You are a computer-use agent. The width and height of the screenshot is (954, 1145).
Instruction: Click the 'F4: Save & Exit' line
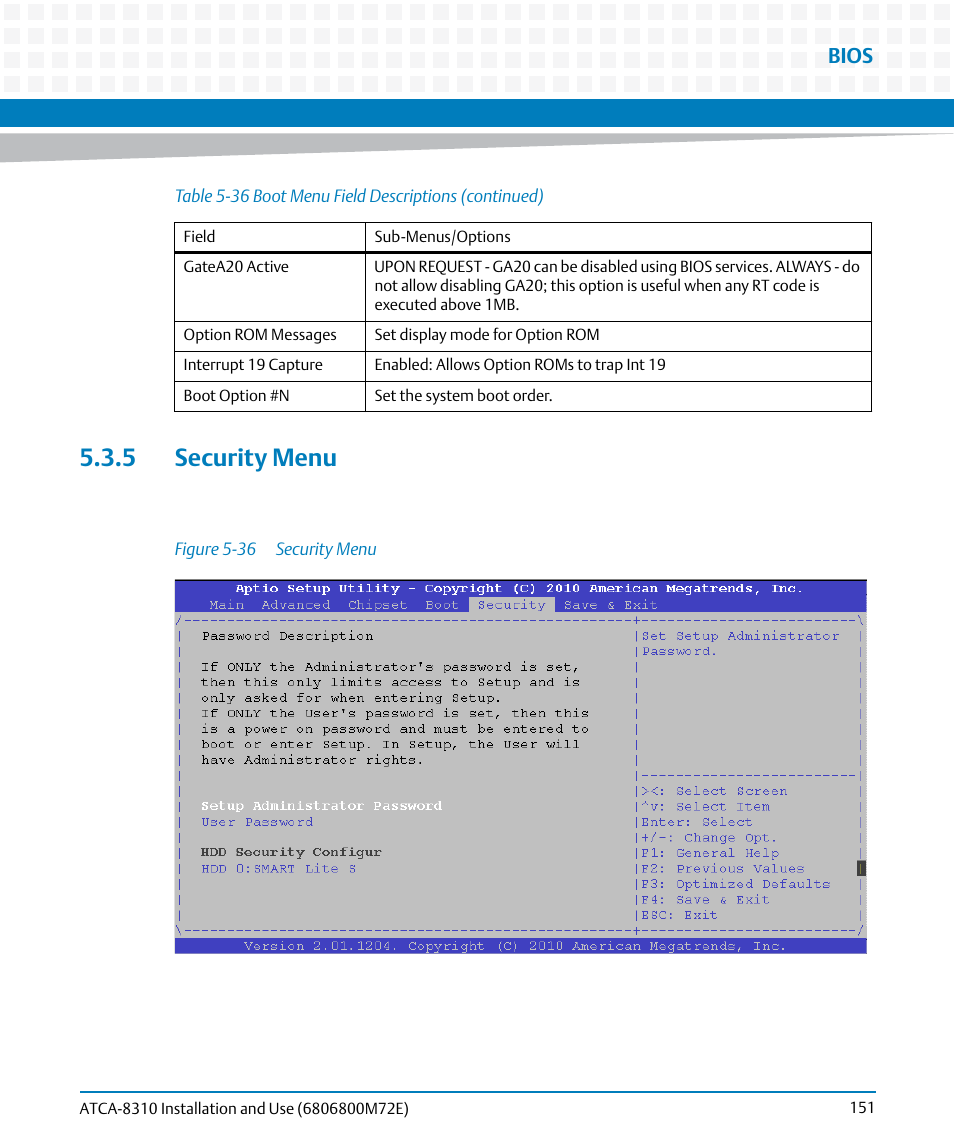[x=705, y=900]
